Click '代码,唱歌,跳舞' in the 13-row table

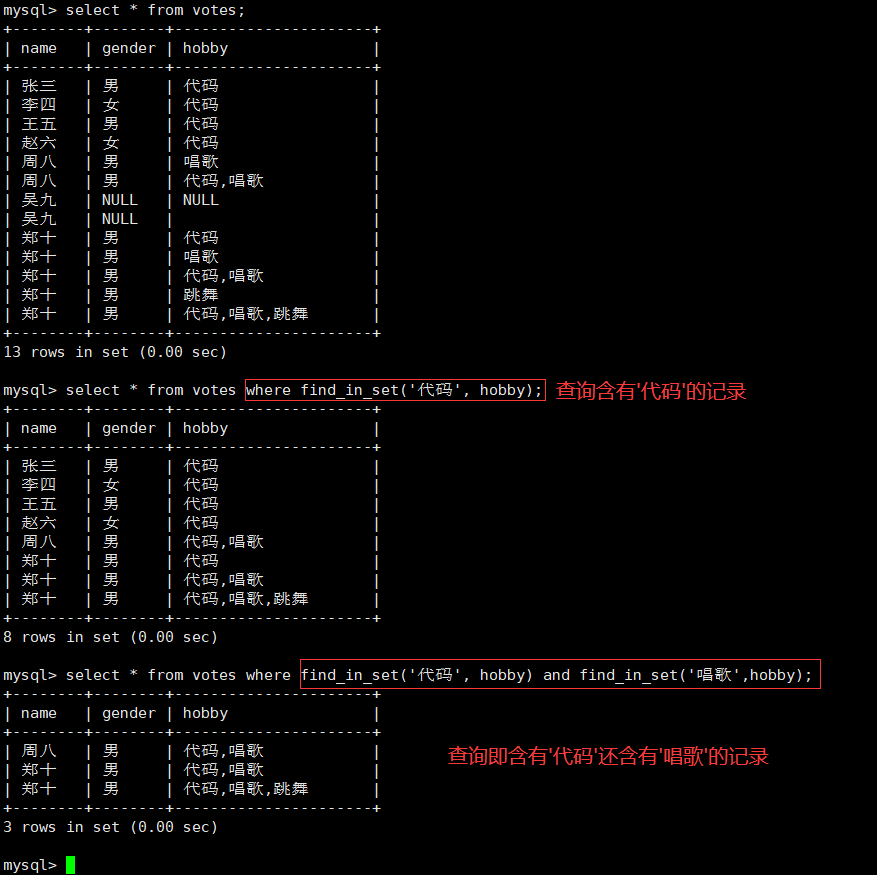tap(246, 313)
